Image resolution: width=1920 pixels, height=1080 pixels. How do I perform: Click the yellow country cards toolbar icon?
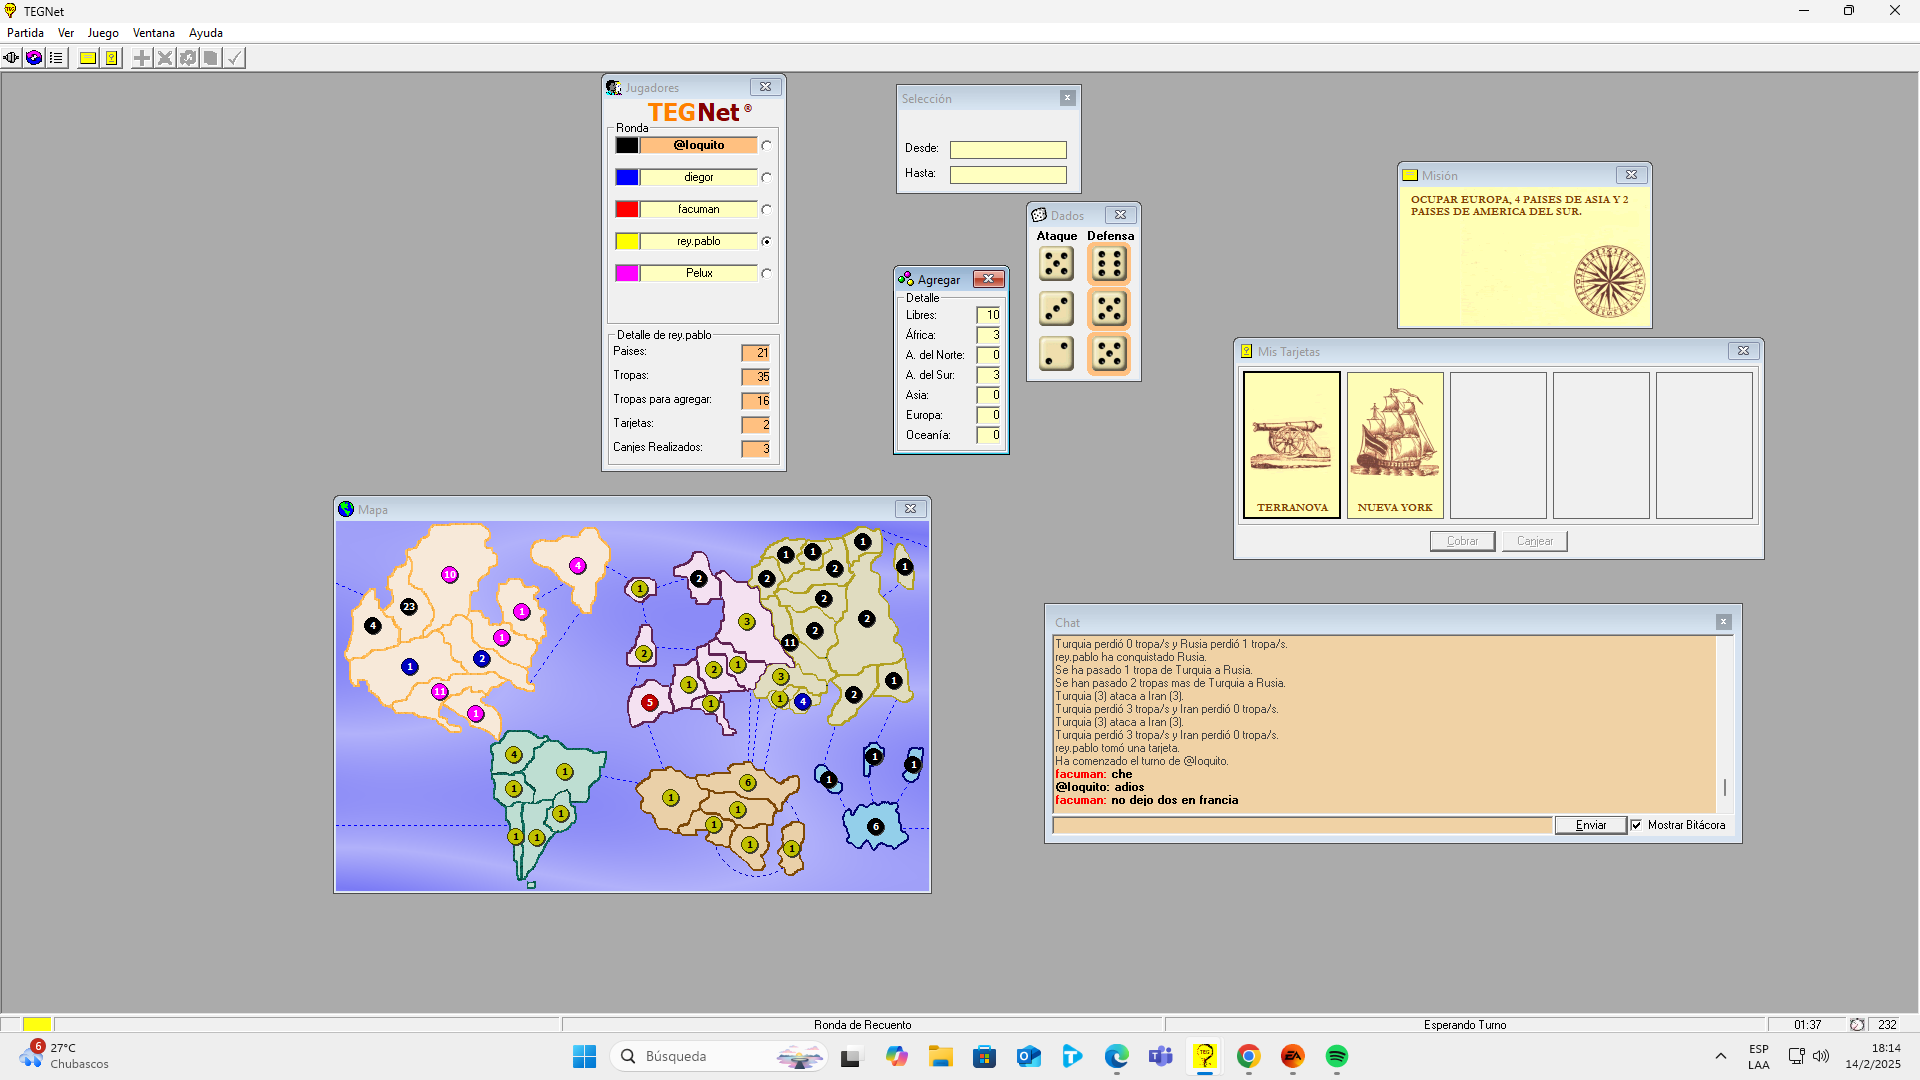point(111,58)
